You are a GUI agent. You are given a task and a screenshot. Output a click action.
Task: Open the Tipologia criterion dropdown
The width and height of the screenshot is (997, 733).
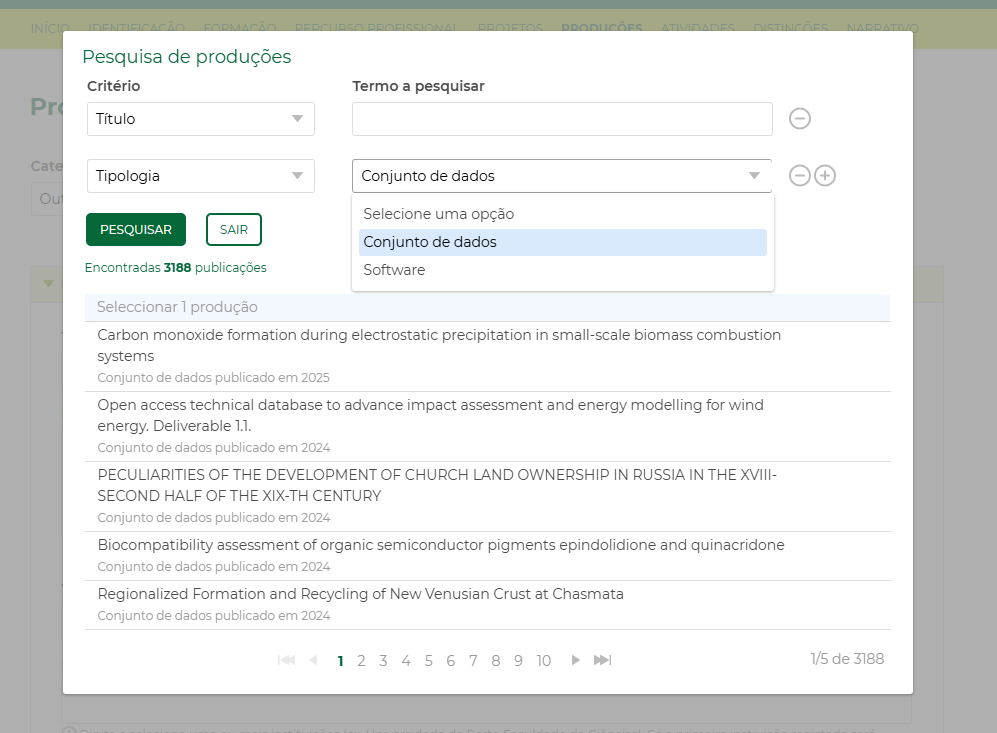(x=201, y=176)
